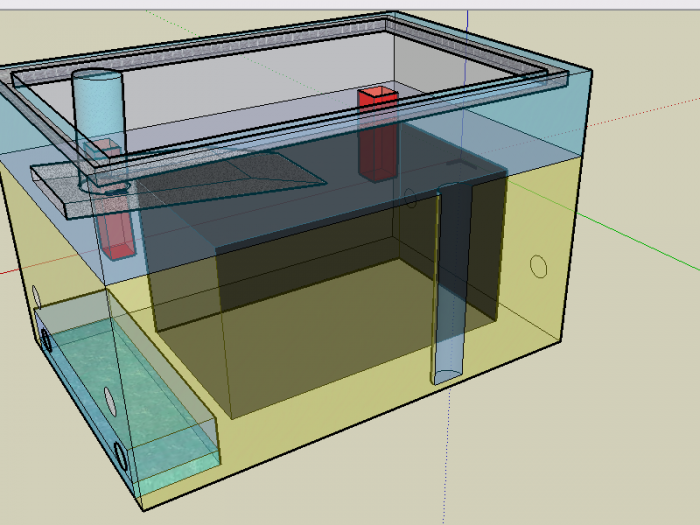Select circular hole at bottom-left front corner

(122, 457)
